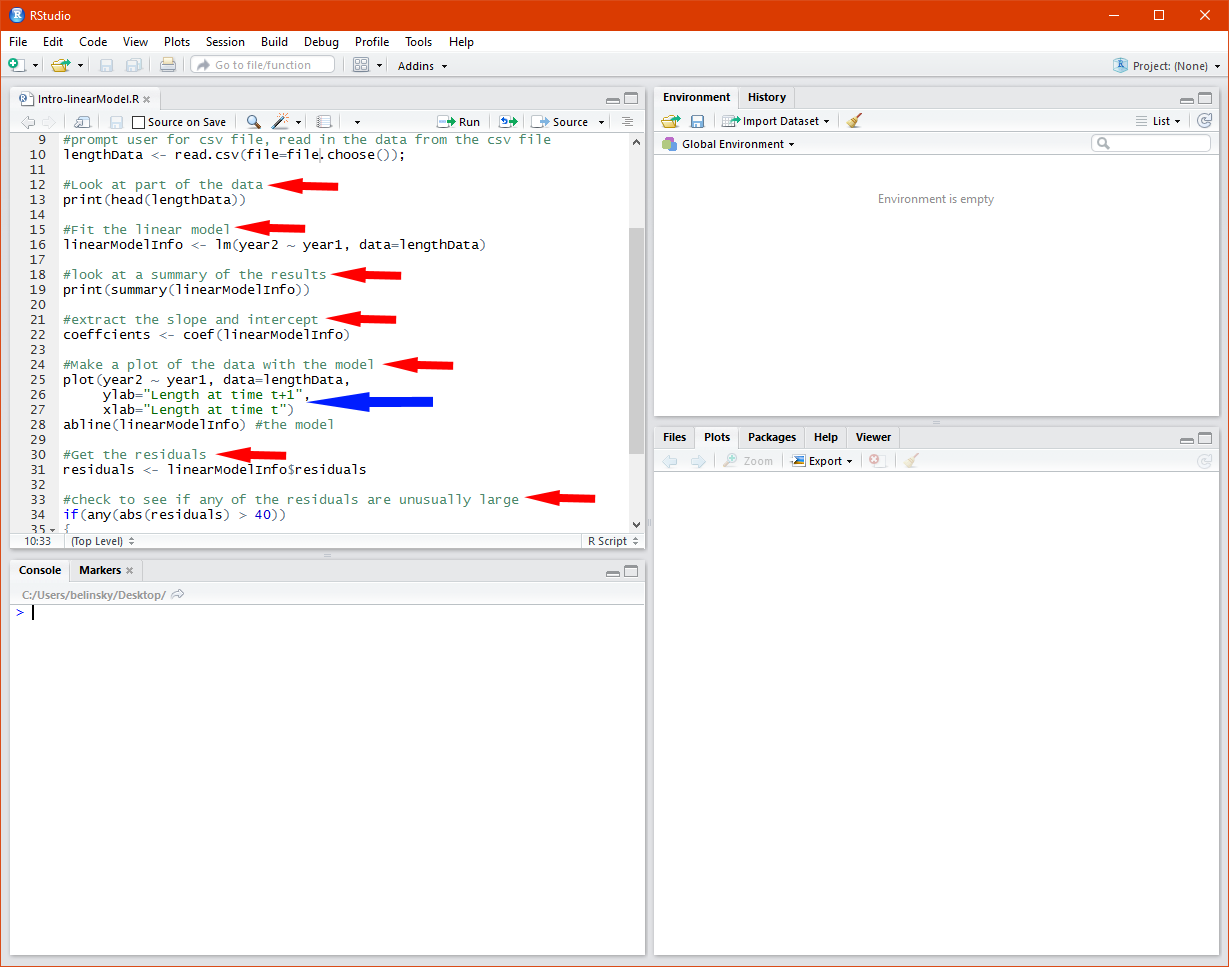Image resolution: width=1229 pixels, height=967 pixels.
Task: Click the editor vertical scrollbar thumb
Action: pyautogui.click(x=637, y=340)
